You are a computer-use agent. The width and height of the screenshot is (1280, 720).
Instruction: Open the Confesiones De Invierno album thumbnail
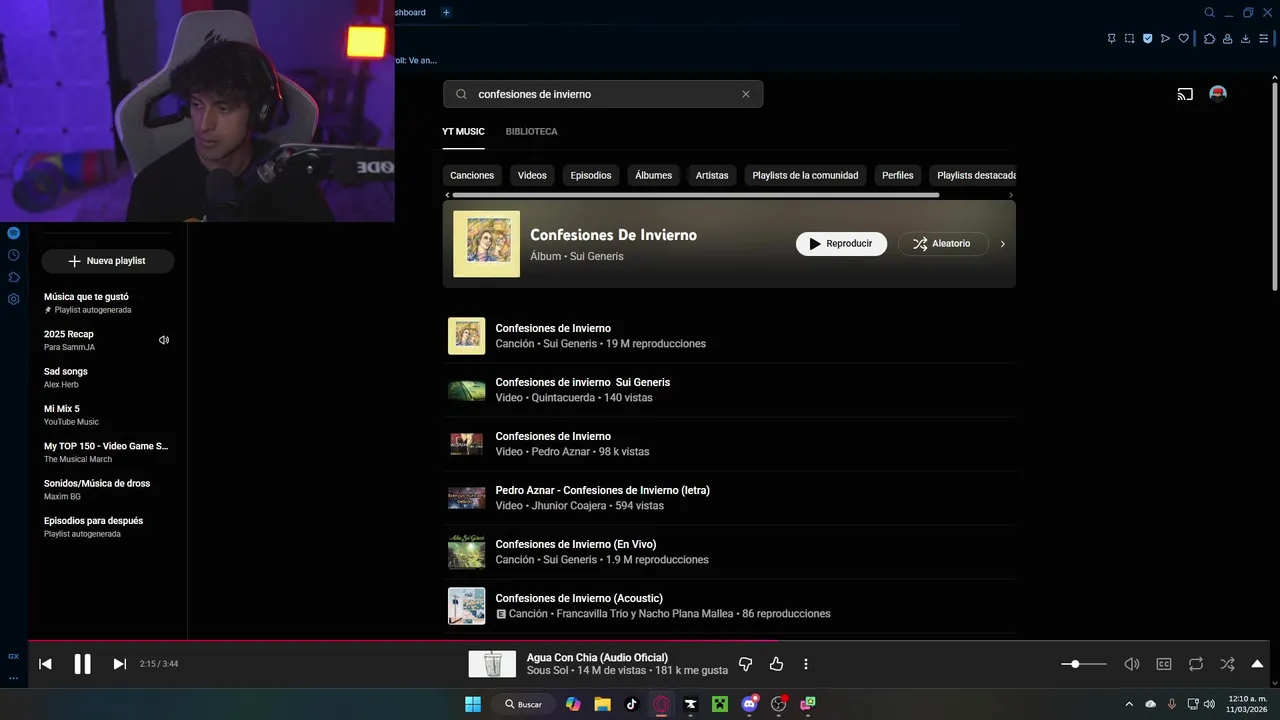click(x=486, y=244)
